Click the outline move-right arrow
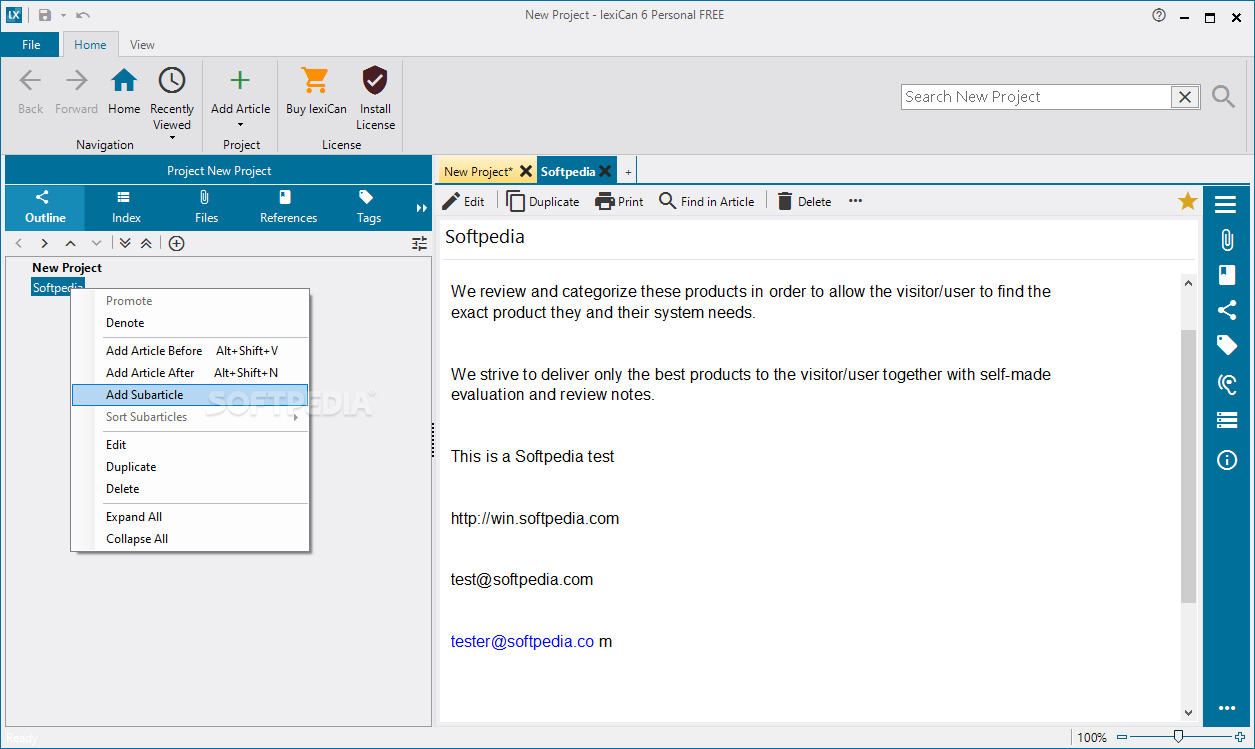The width and height of the screenshot is (1255, 749). click(x=44, y=244)
